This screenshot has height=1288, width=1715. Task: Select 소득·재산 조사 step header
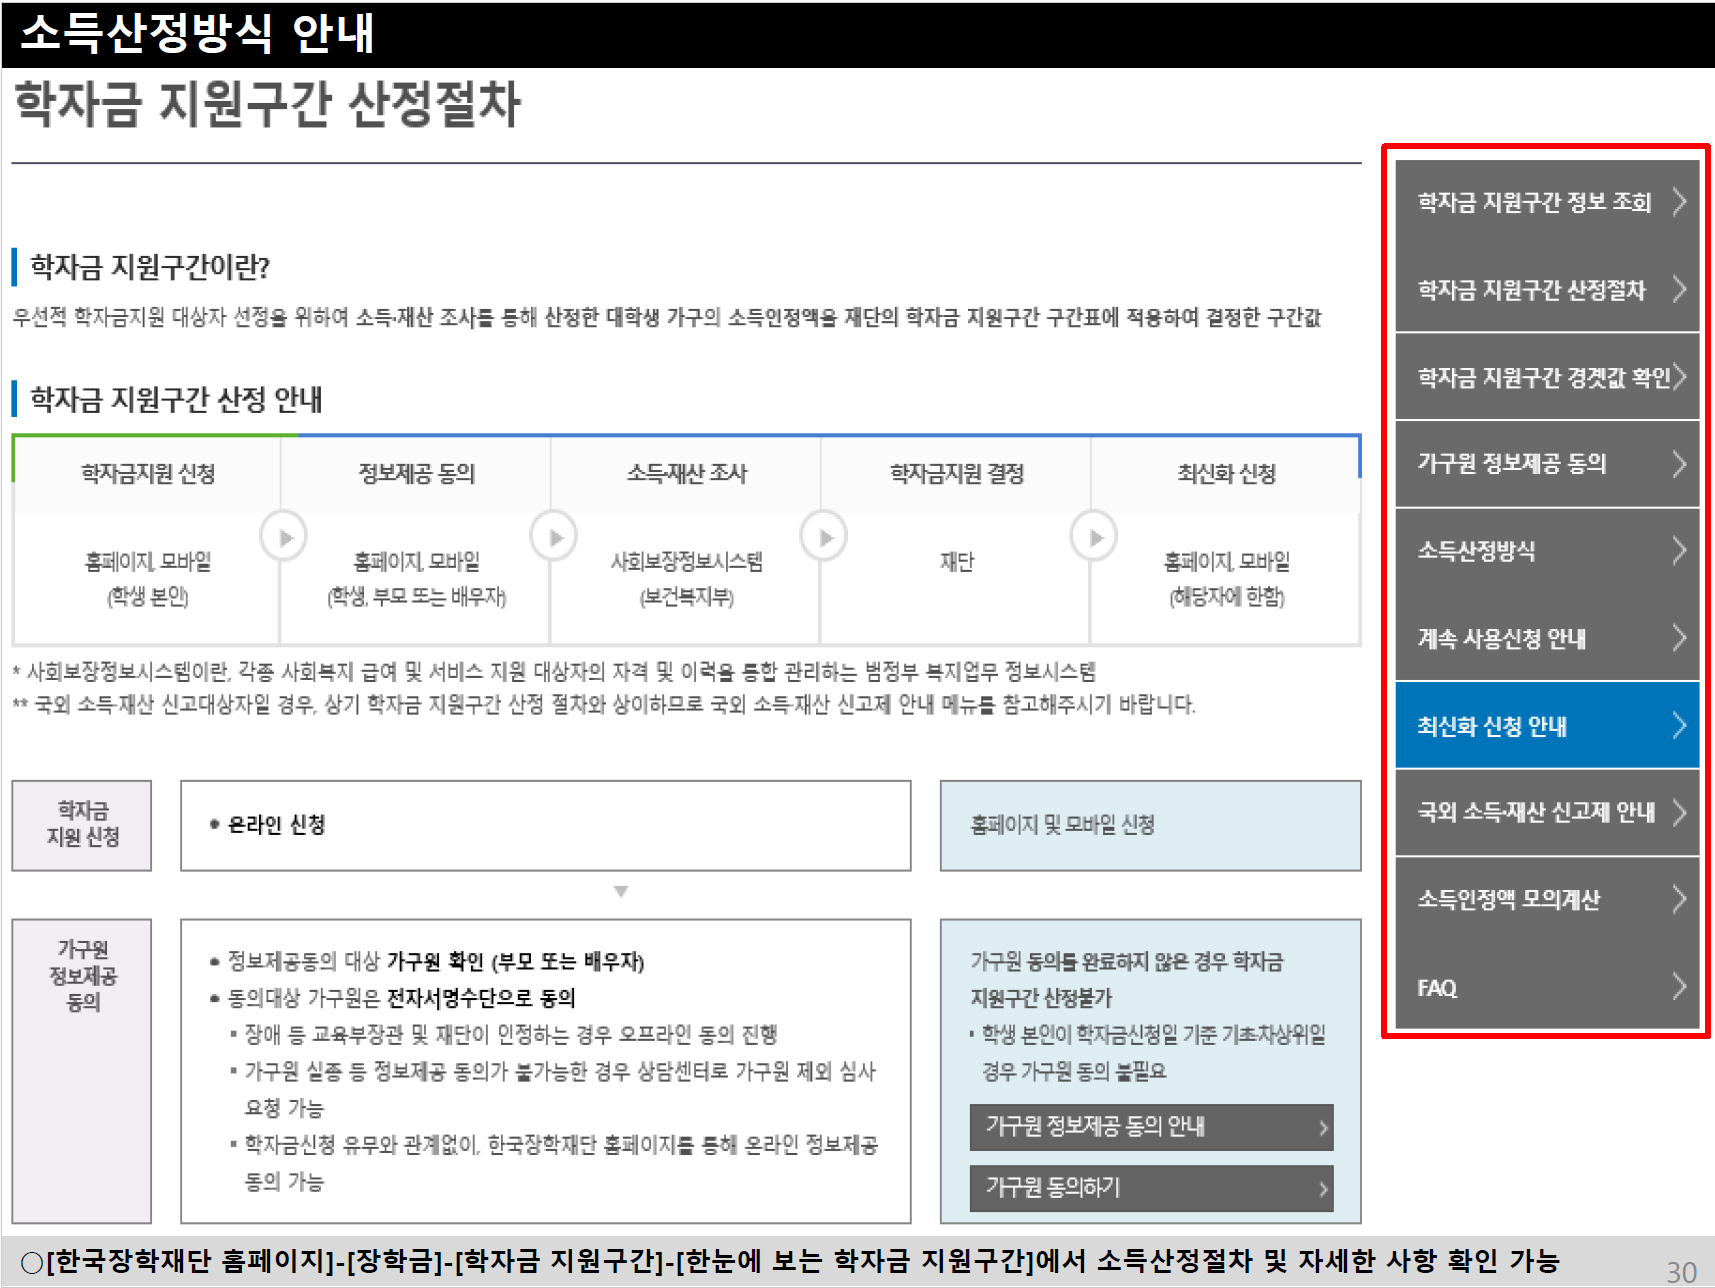tap(687, 474)
